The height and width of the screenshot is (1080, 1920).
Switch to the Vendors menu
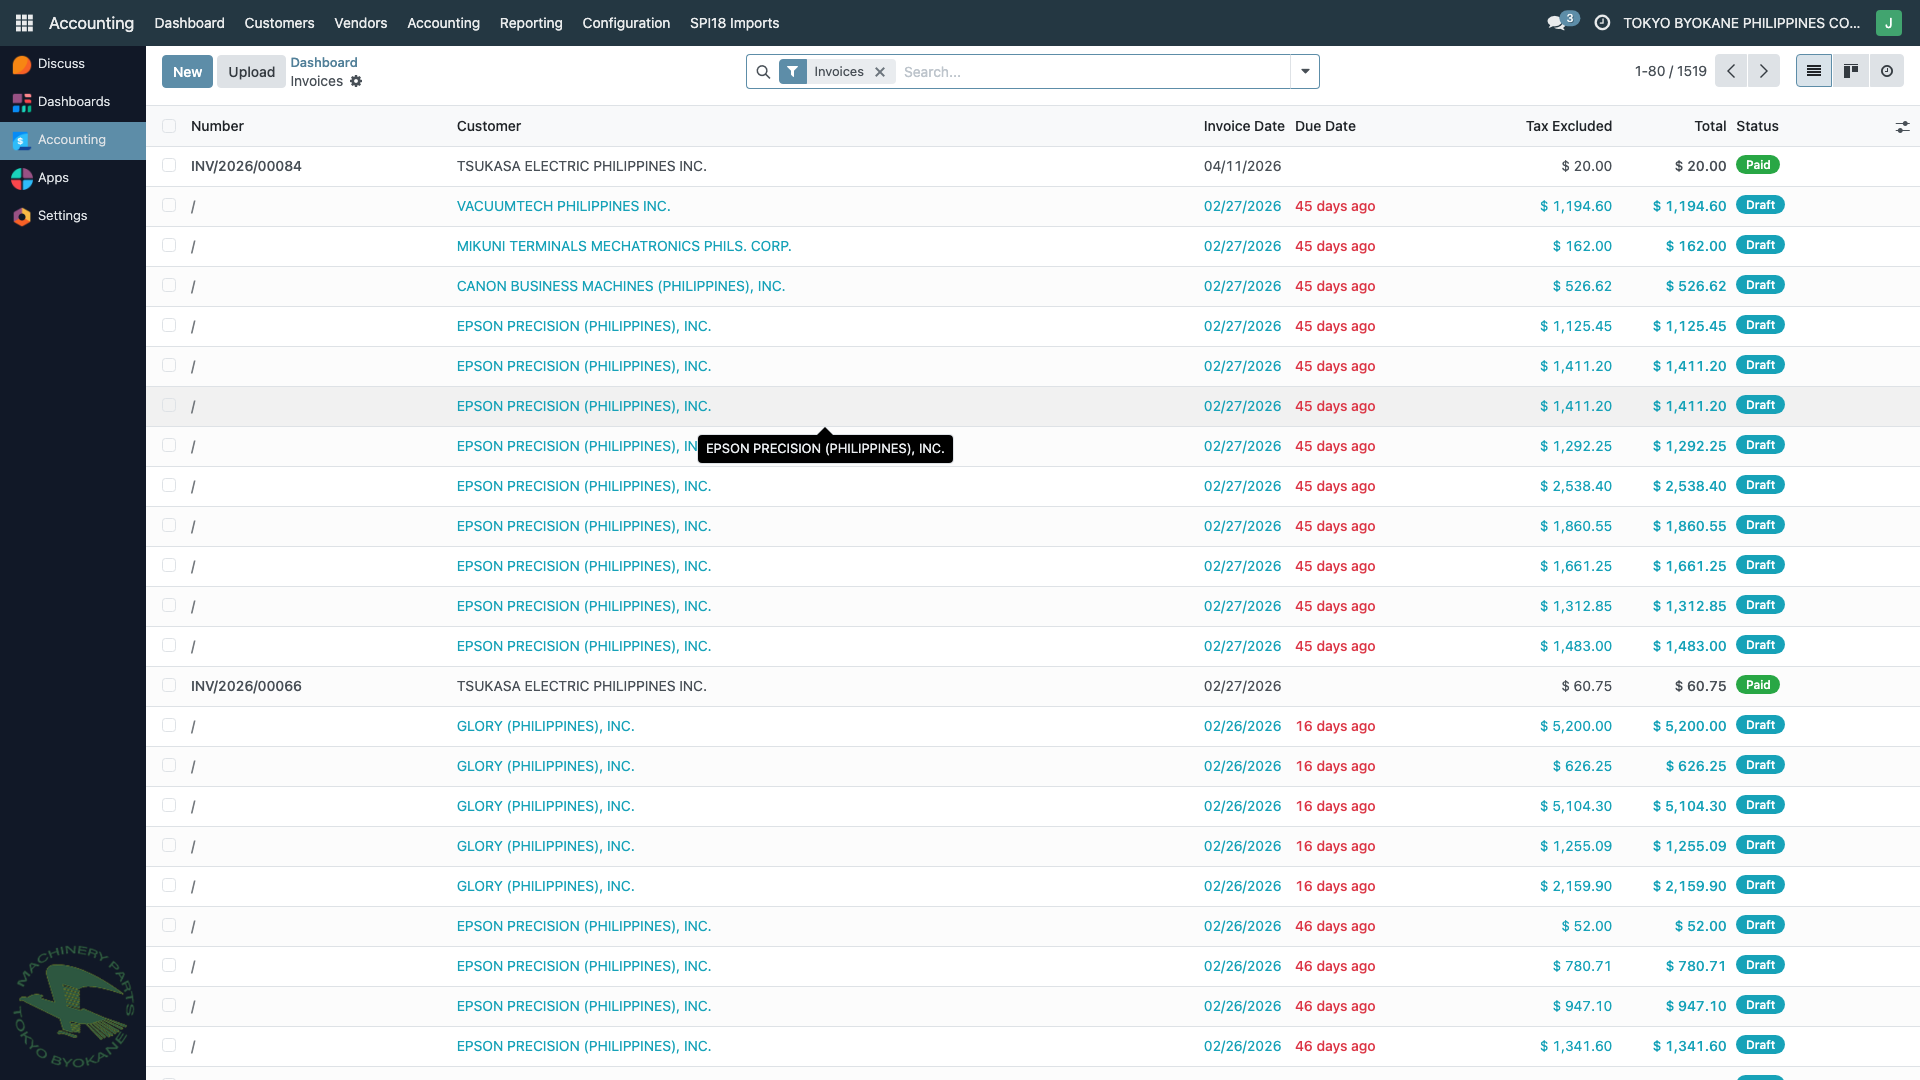360,23
